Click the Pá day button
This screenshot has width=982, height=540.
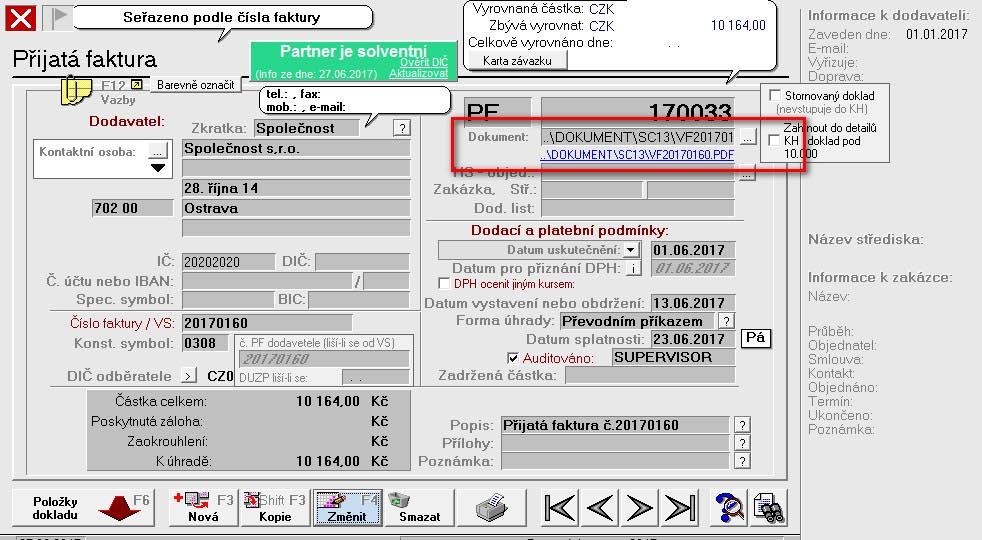[756, 338]
